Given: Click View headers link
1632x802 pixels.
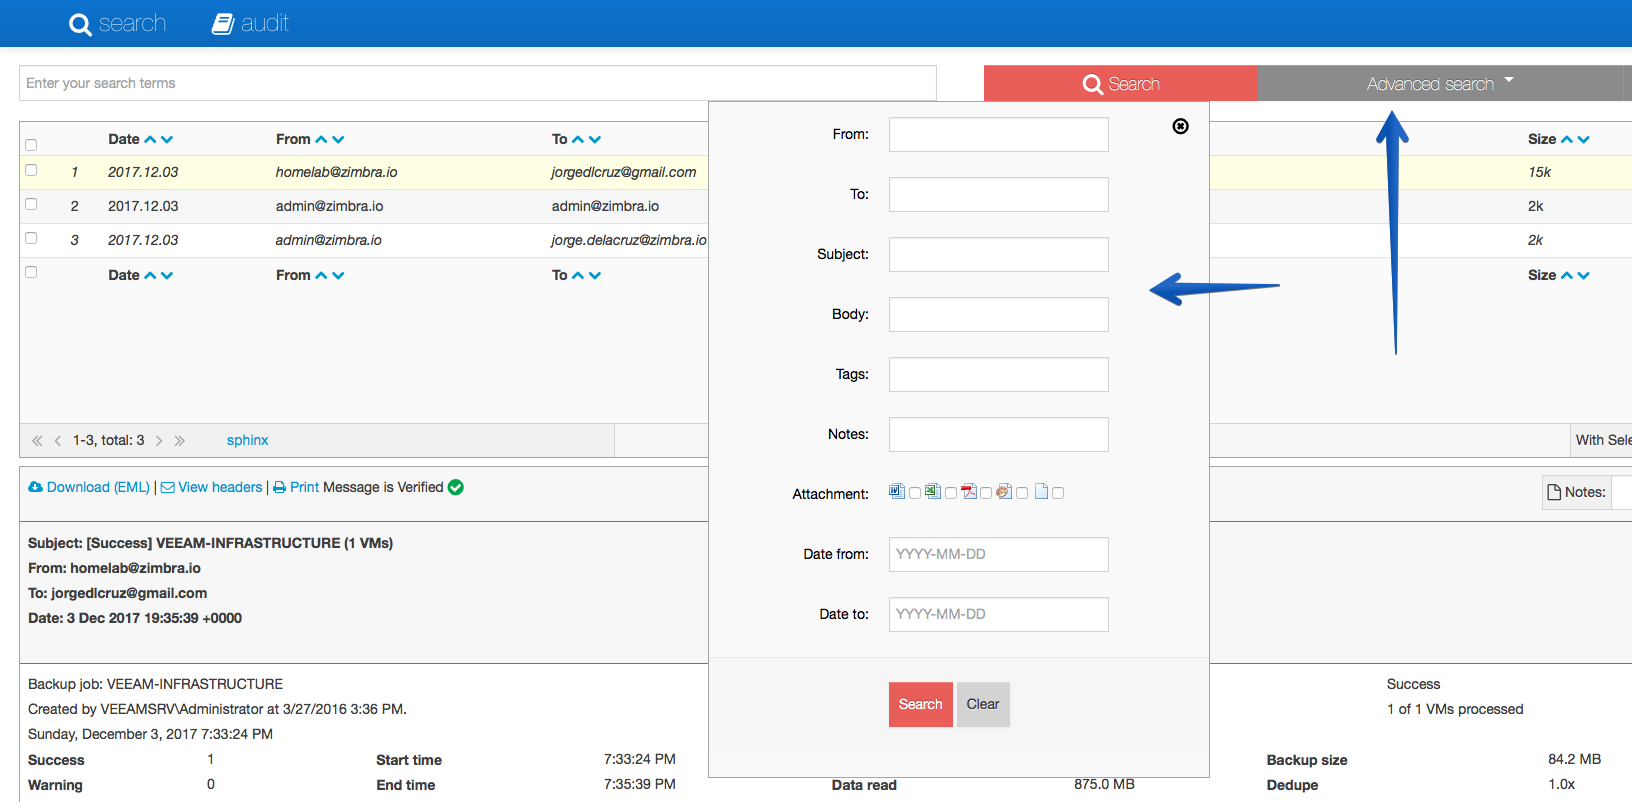Looking at the screenshot, I should pyautogui.click(x=212, y=487).
